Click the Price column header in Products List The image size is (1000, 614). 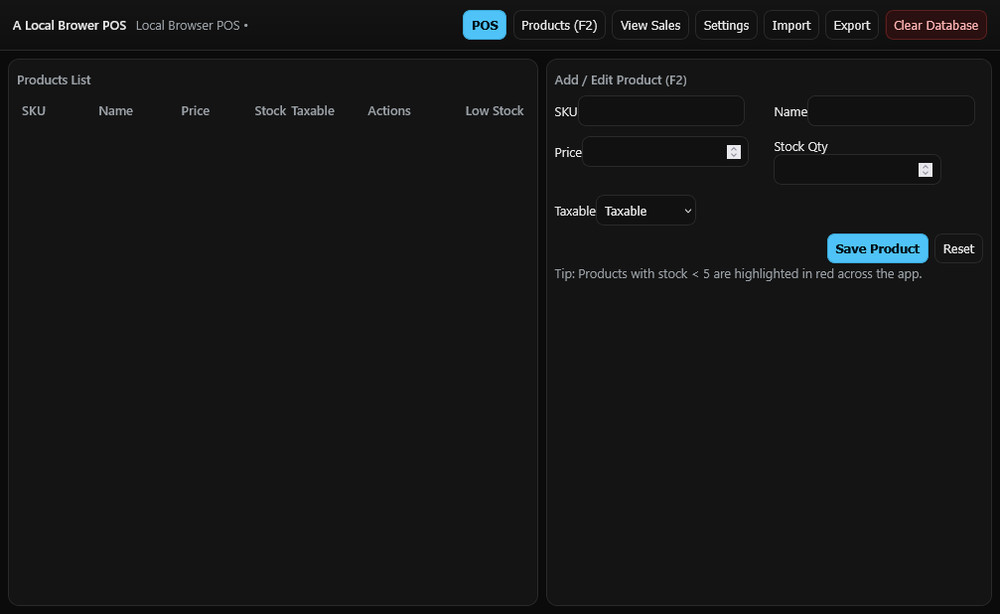pyautogui.click(x=195, y=110)
